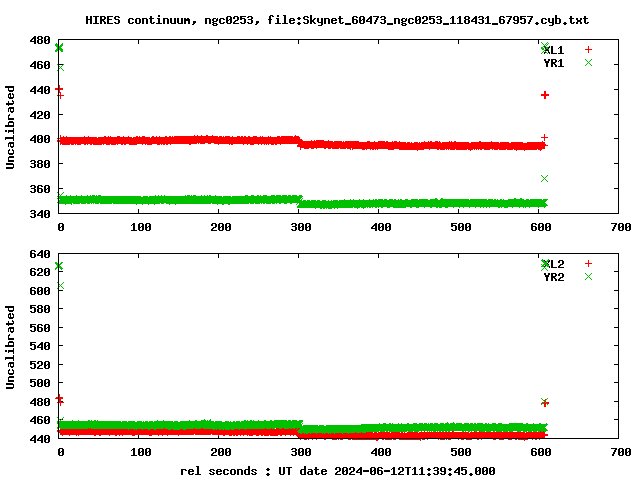Click the green YR2 outlier near 605 at time zero
The height and width of the screenshot is (480, 640).
(x=61, y=286)
